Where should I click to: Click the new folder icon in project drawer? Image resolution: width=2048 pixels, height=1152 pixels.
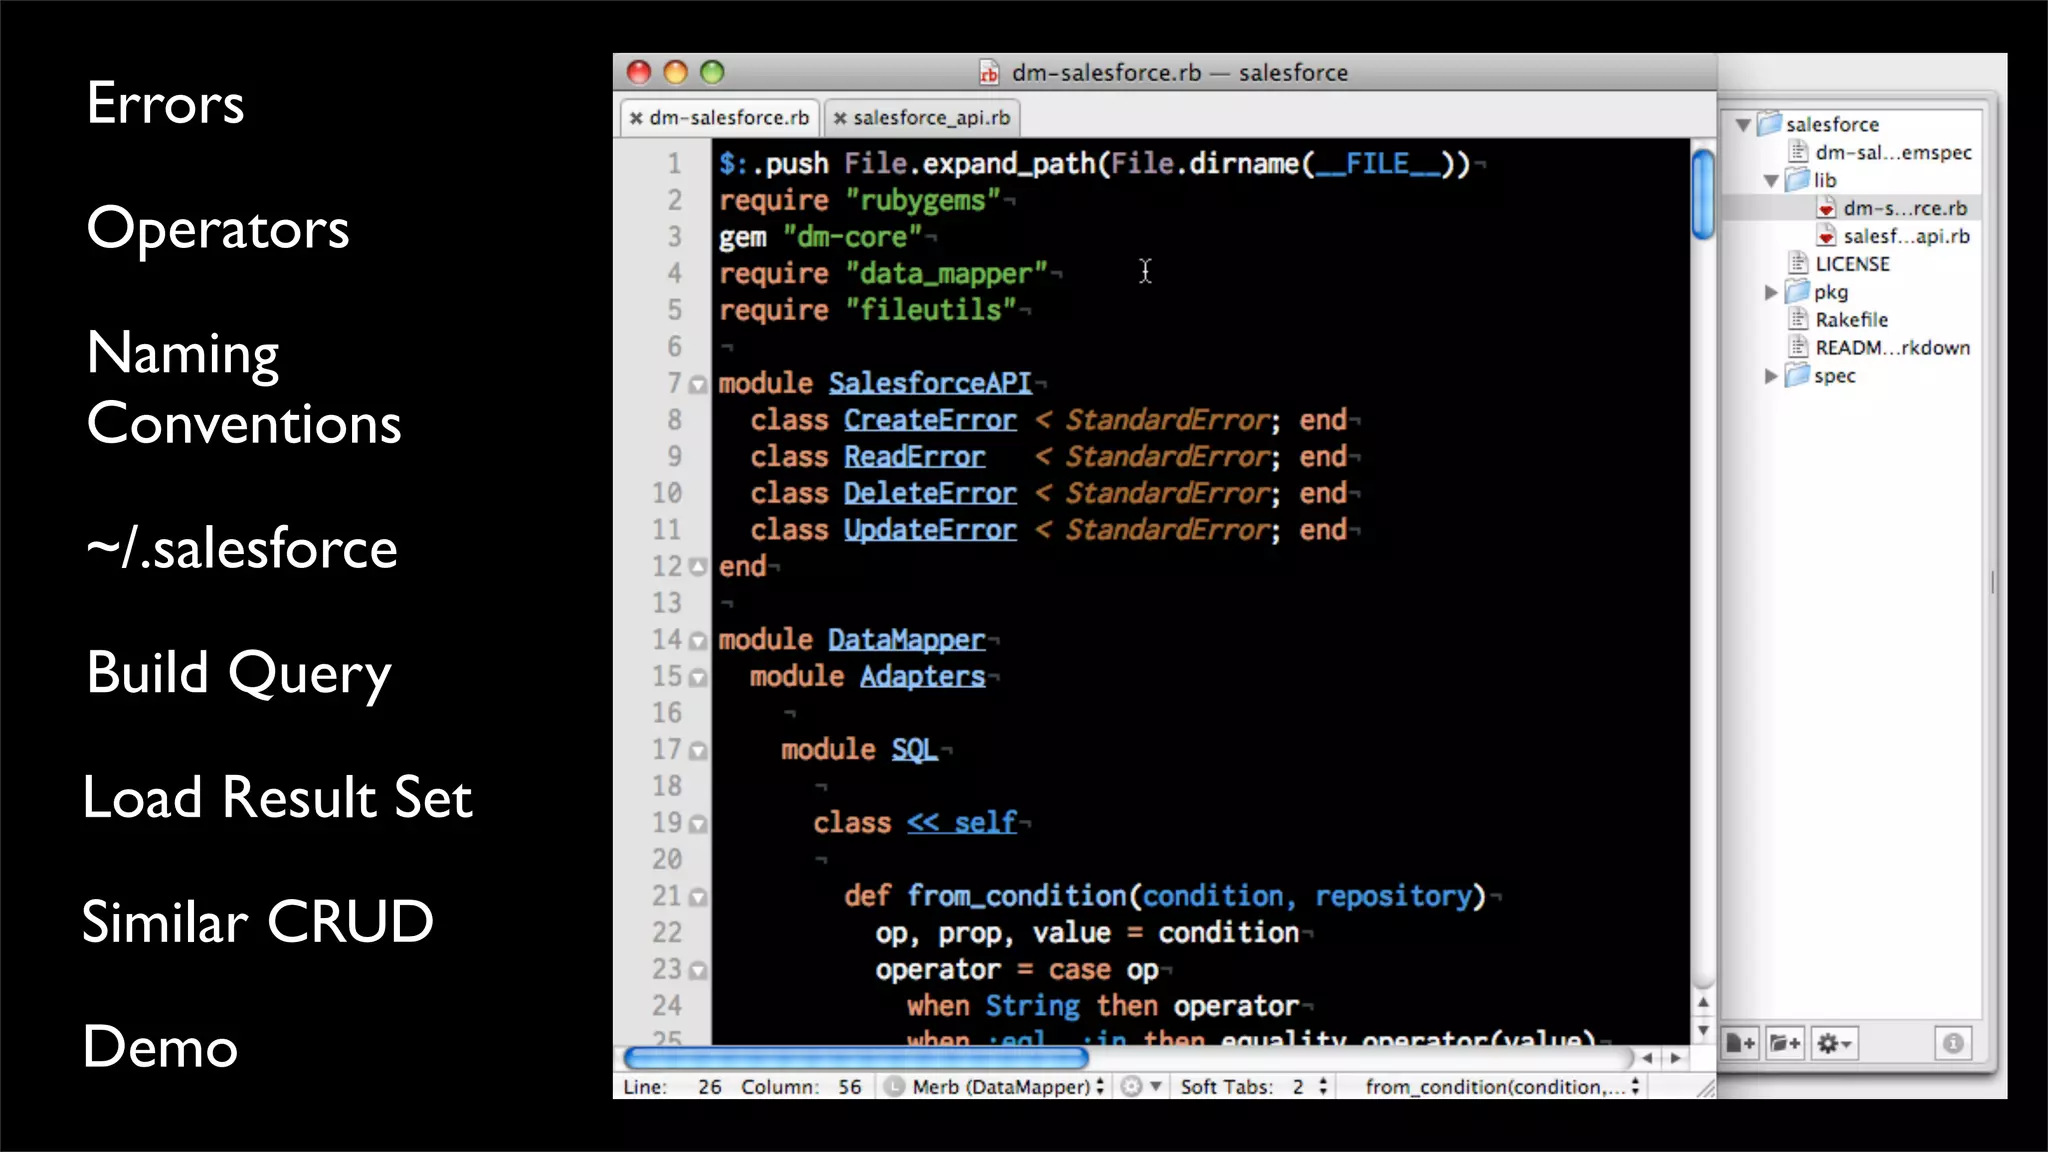point(1785,1044)
